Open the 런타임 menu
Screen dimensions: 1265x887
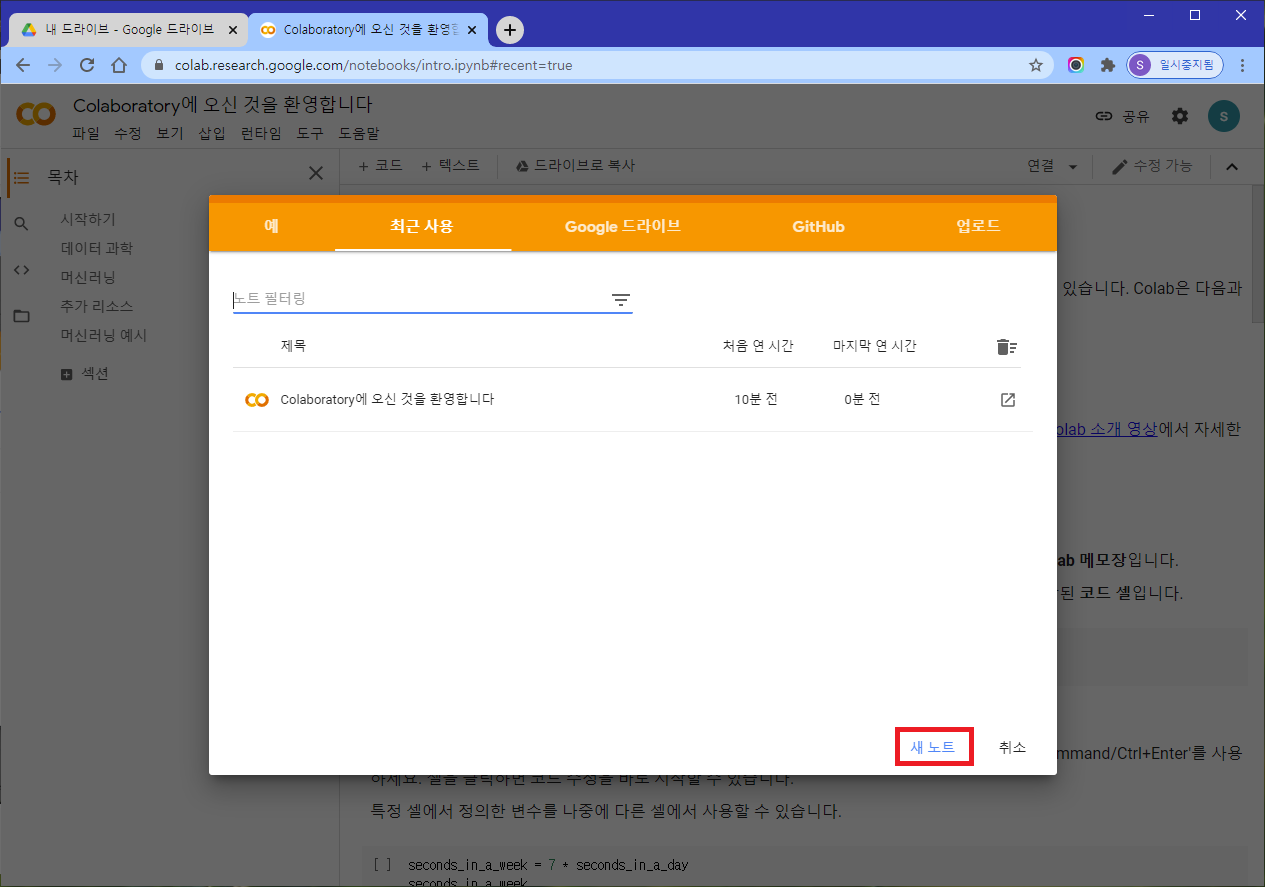click(x=261, y=133)
